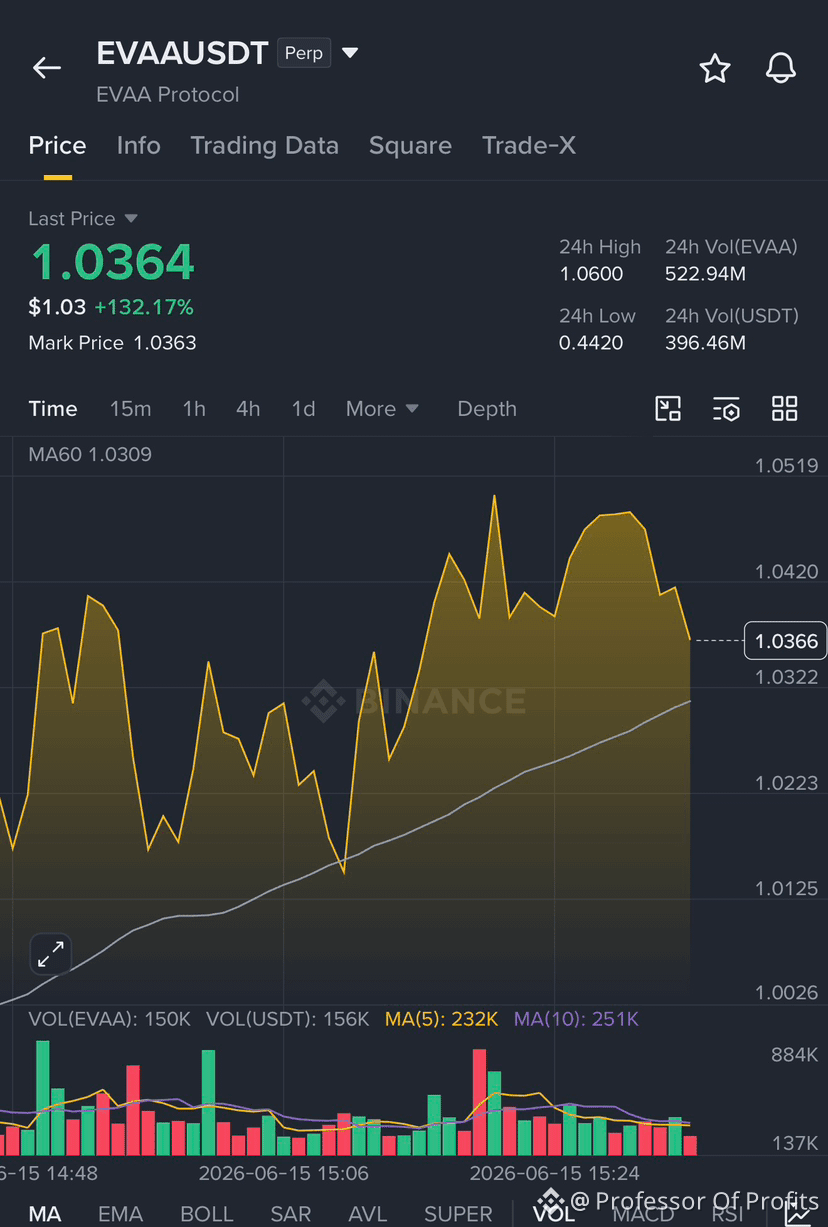Select the 1d interval
The image size is (828, 1227).
tap(303, 409)
